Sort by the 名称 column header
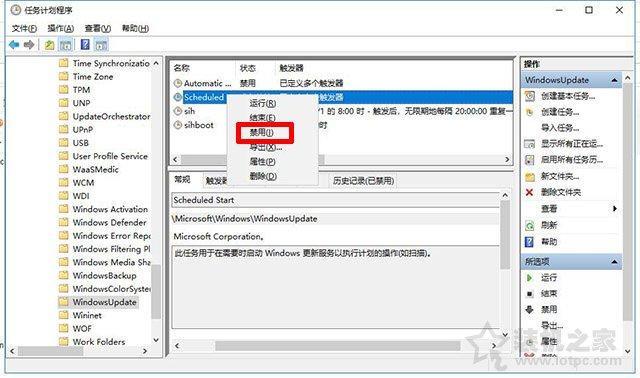 (203, 68)
